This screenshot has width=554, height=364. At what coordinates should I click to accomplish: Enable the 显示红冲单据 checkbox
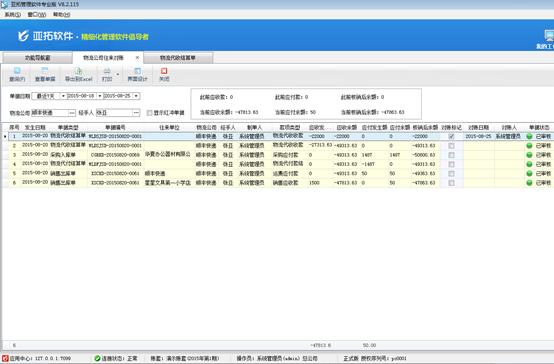tap(149, 113)
